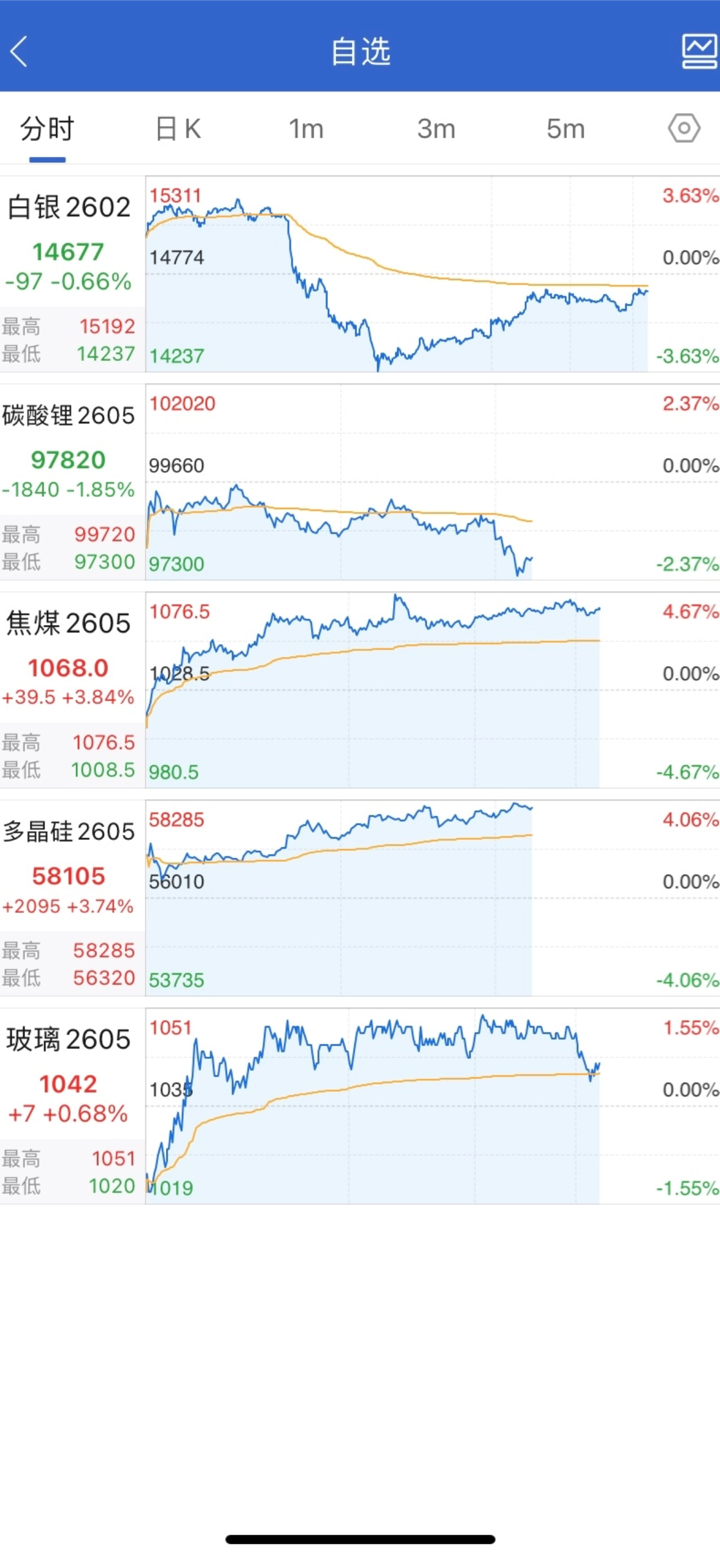Select the 3m interval tab
The width and height of the screenshot is (720, 1558).
pyautogui.click(x=436, y=129)
